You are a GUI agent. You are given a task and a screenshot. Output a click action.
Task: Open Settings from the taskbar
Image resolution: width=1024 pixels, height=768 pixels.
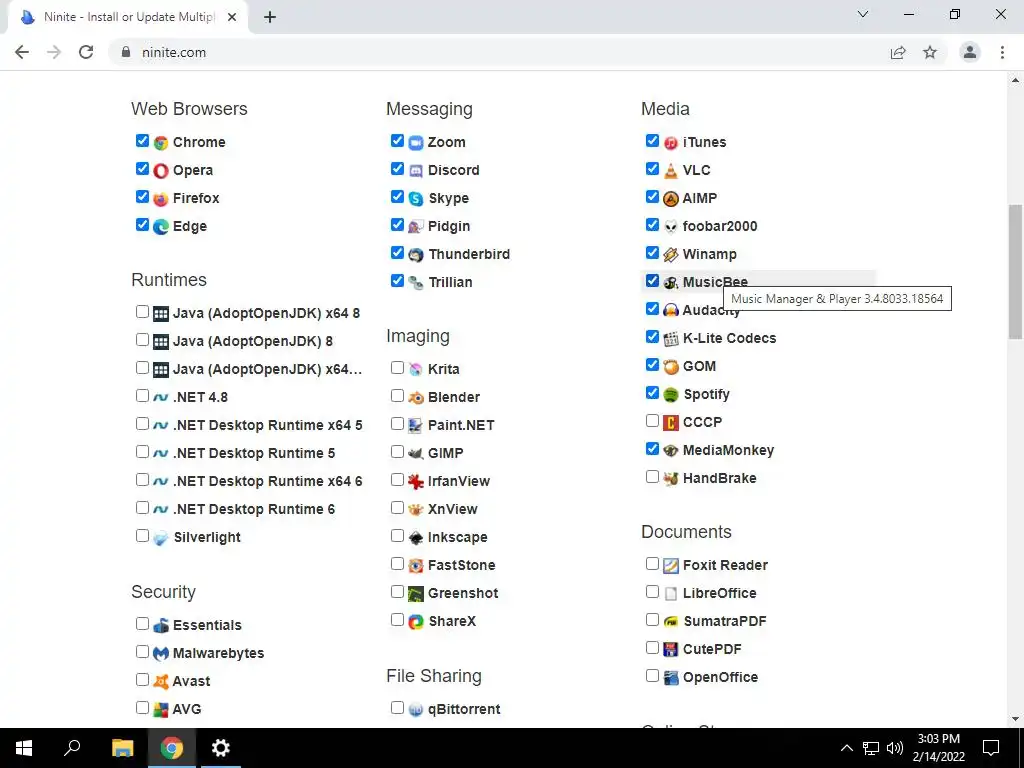tap(221, 748)
